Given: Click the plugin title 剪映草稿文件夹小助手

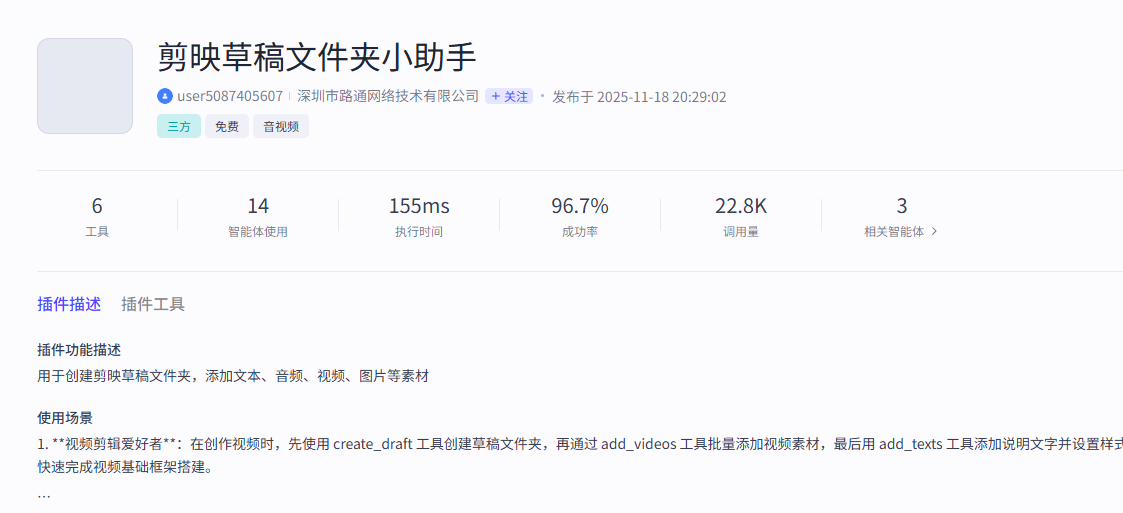Looking at the screenshot, I should coord(317,57).
